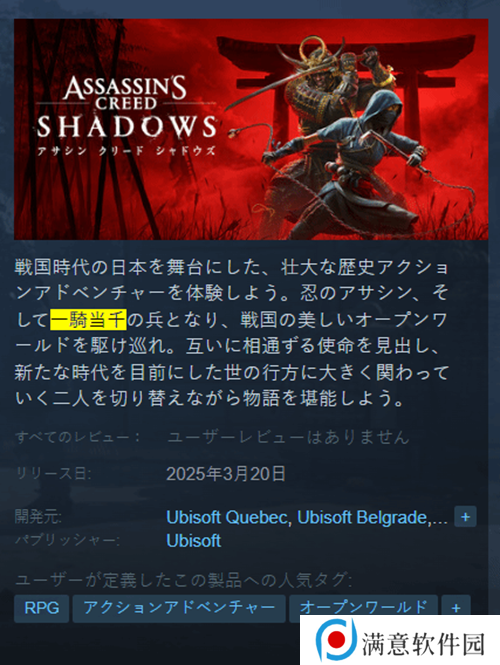Expand more popular tags plus button

click(456, 608)
